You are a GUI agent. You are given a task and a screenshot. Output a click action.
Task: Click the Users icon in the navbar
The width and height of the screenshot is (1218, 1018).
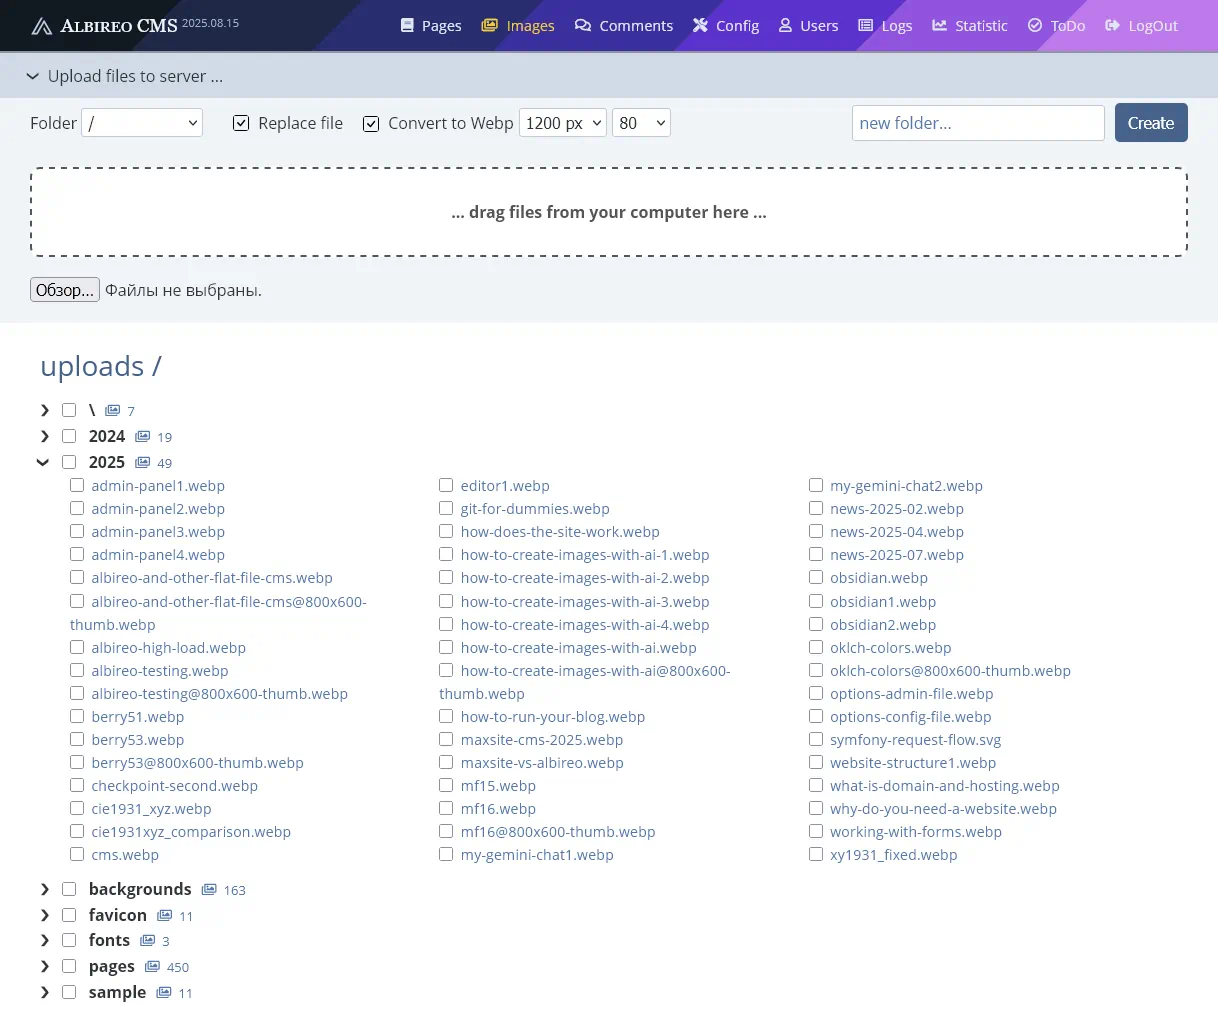coord(784,25)
